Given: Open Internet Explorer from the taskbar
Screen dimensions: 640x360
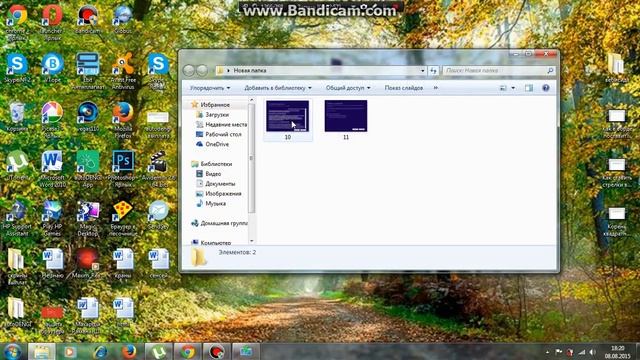Looking at the screenshot, I should coord(100,351).
